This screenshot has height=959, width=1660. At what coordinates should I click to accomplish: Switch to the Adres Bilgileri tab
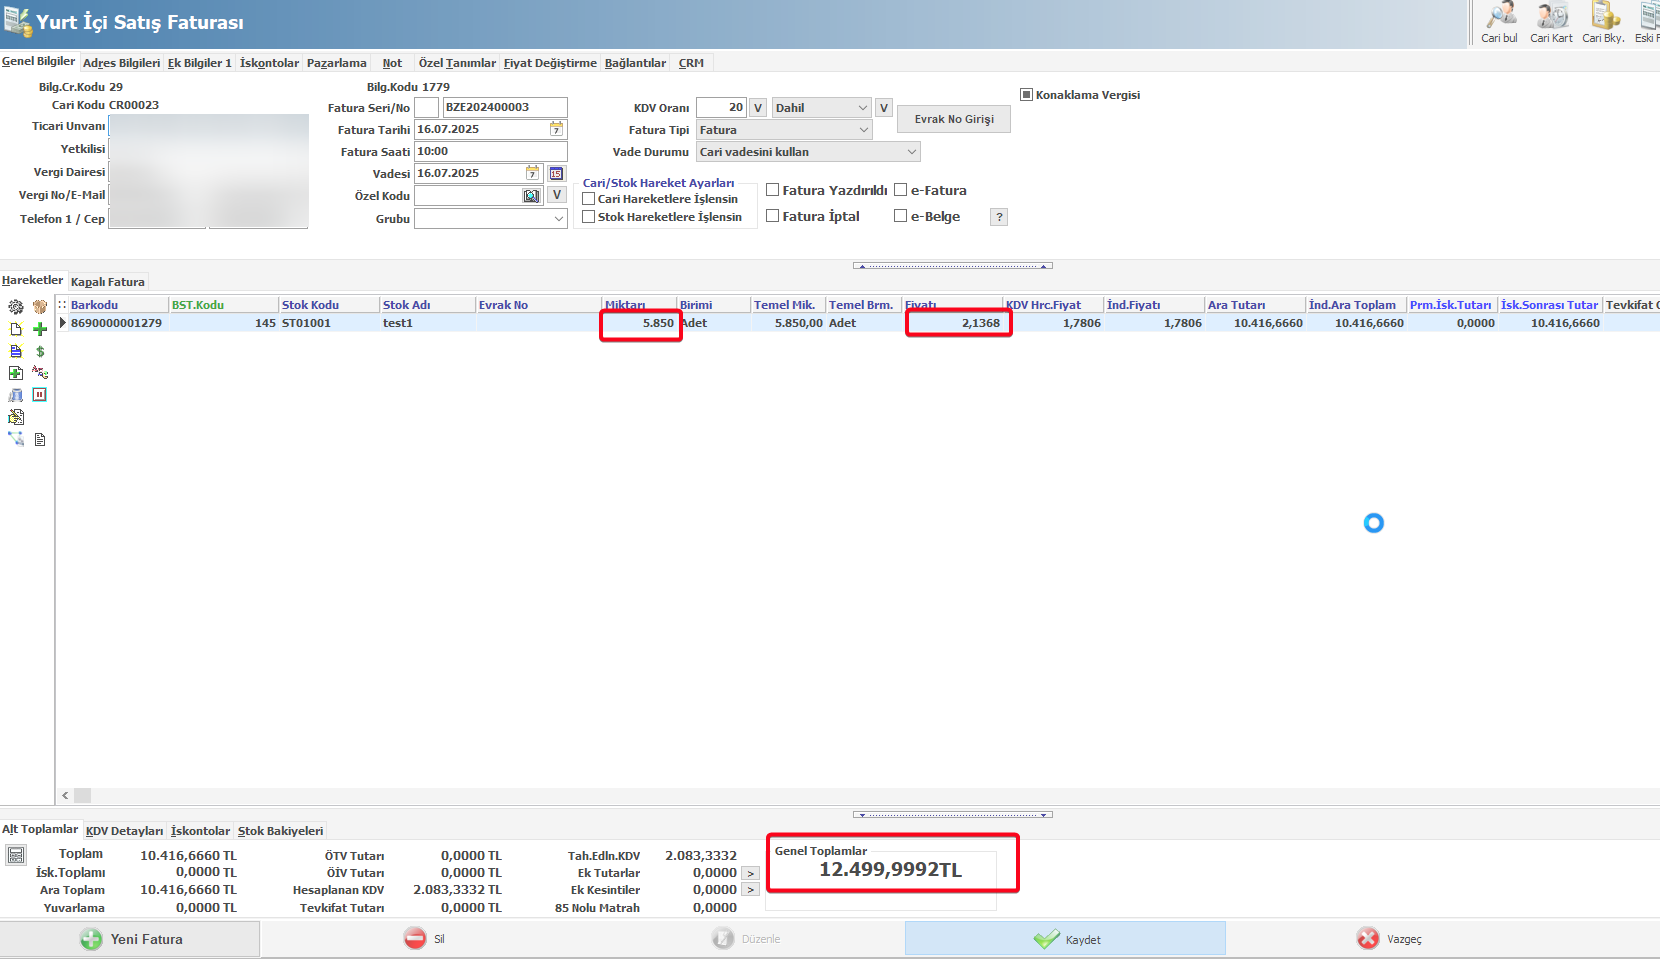[121, 63]
